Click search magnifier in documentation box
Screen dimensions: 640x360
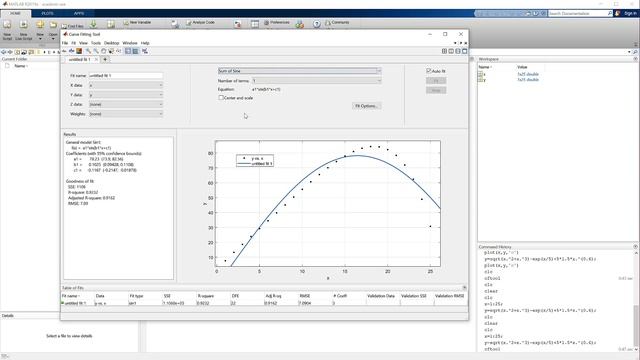tap(610, 13)
